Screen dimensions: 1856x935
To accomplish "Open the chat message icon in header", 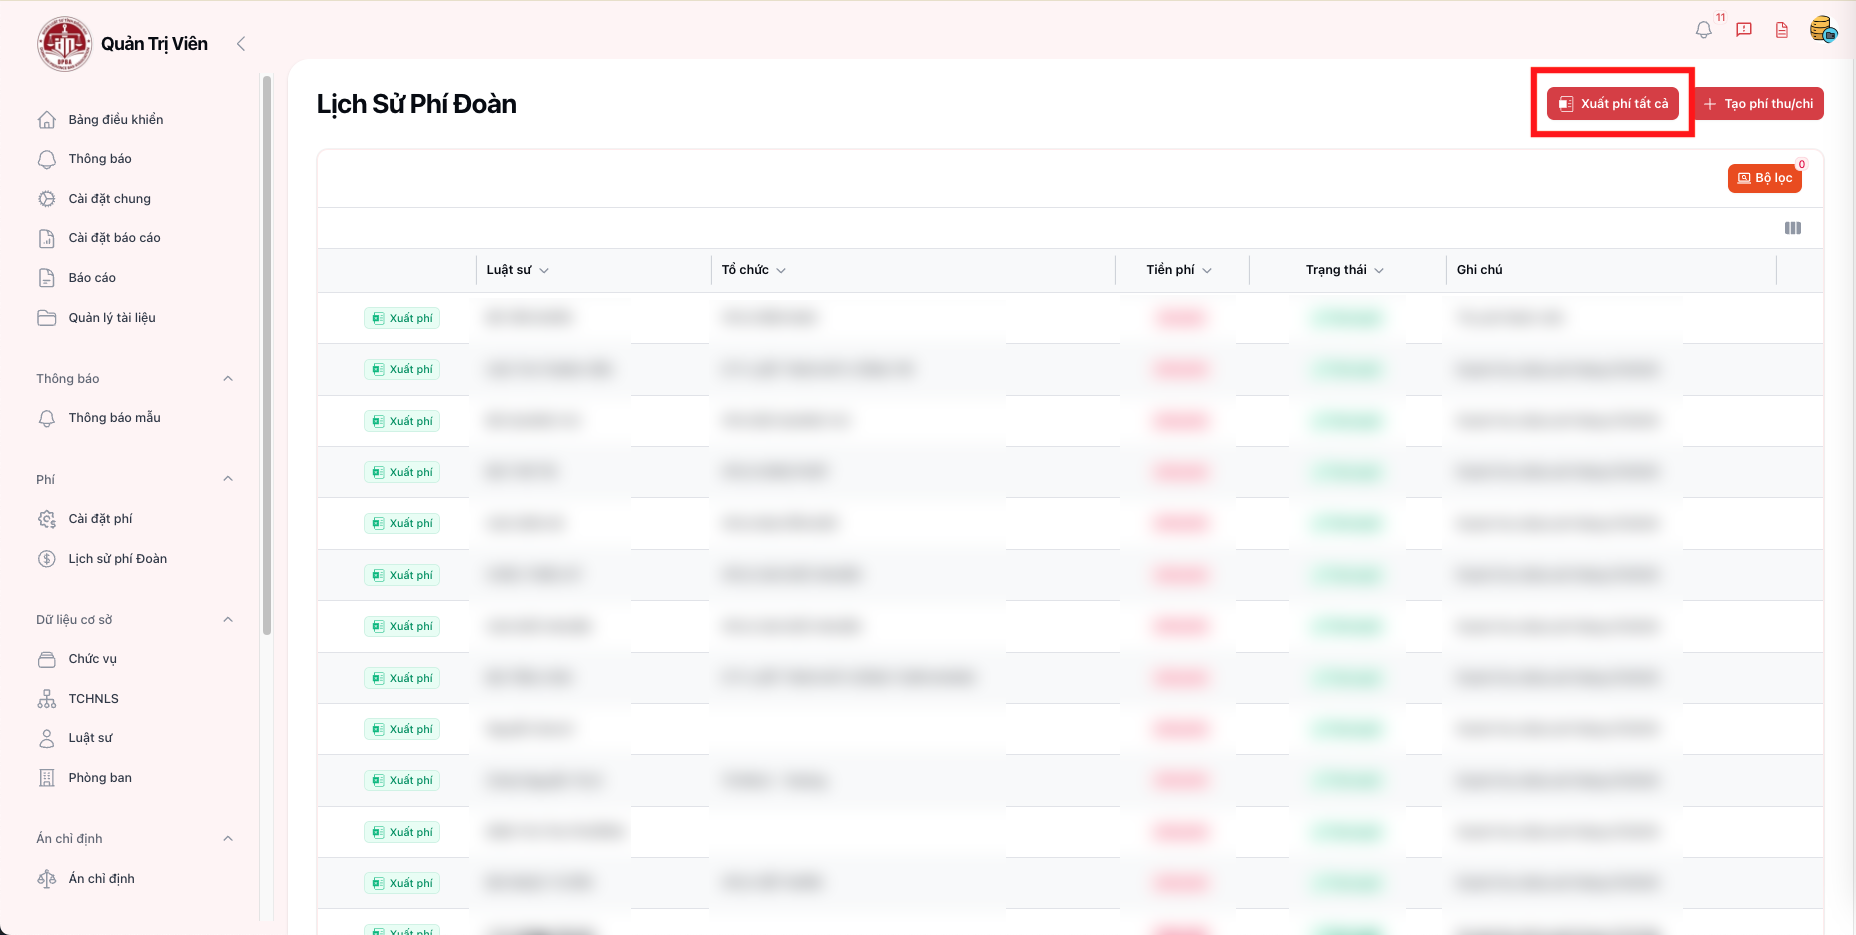I will [1744, 30].
